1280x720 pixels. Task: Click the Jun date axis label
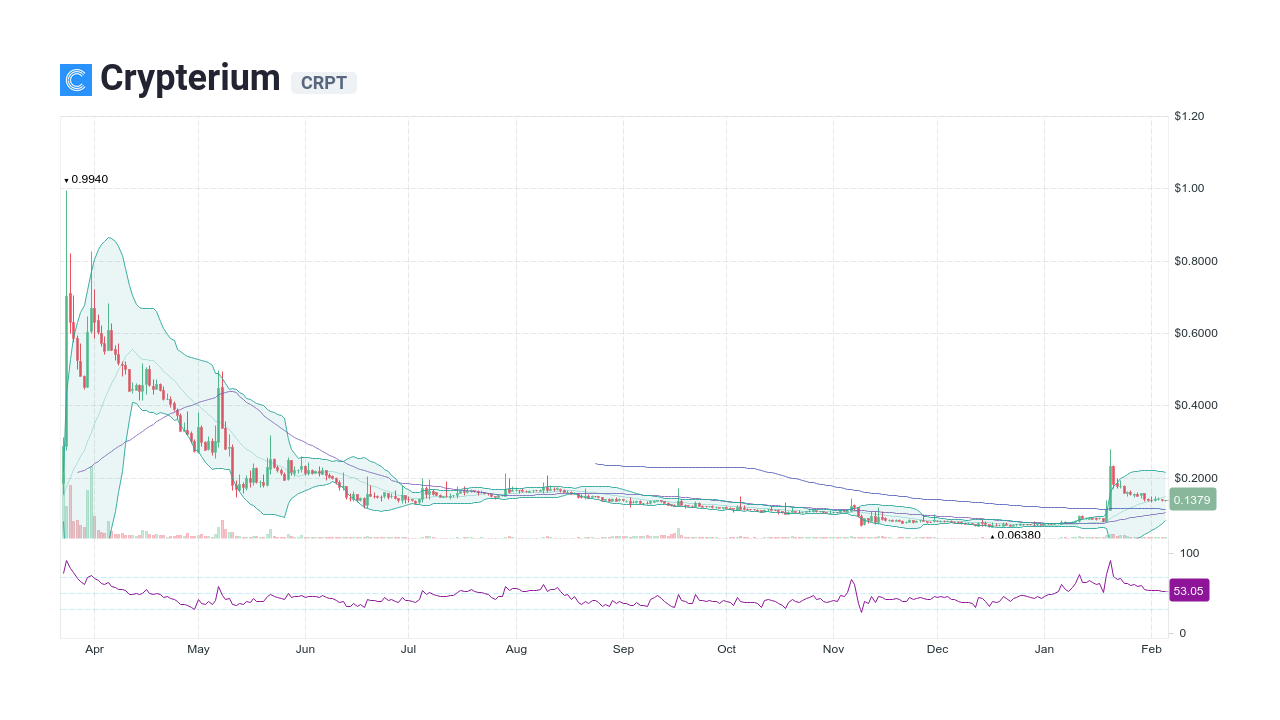306,649
